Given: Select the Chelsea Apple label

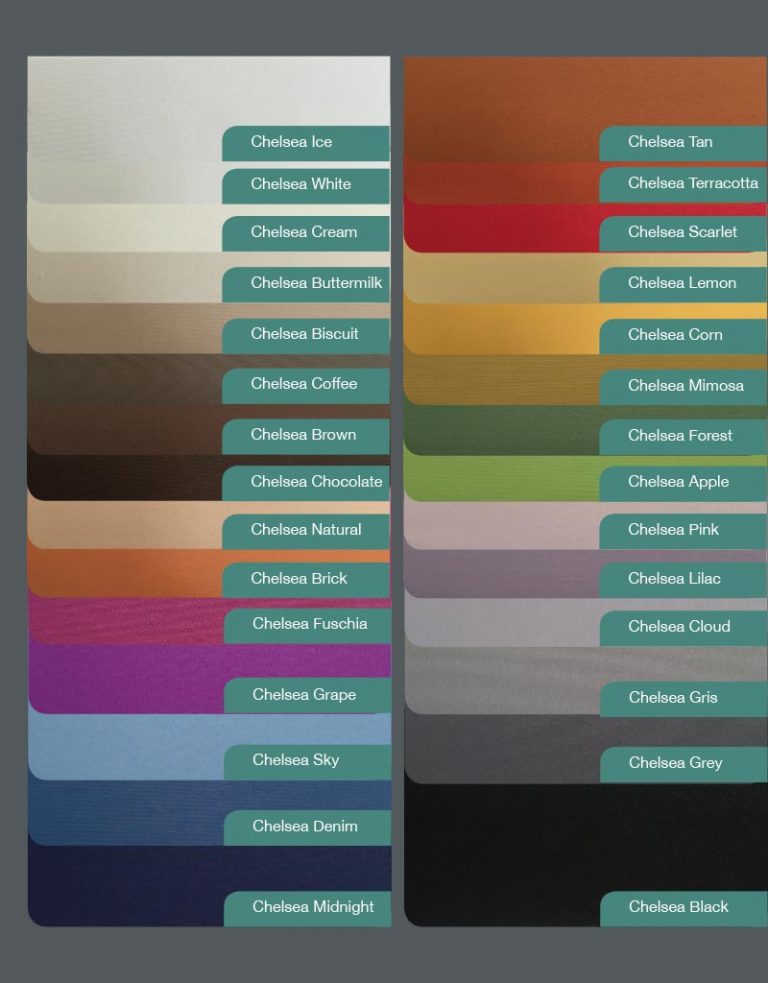Looking at the screenshot, I should coord(683,483).
